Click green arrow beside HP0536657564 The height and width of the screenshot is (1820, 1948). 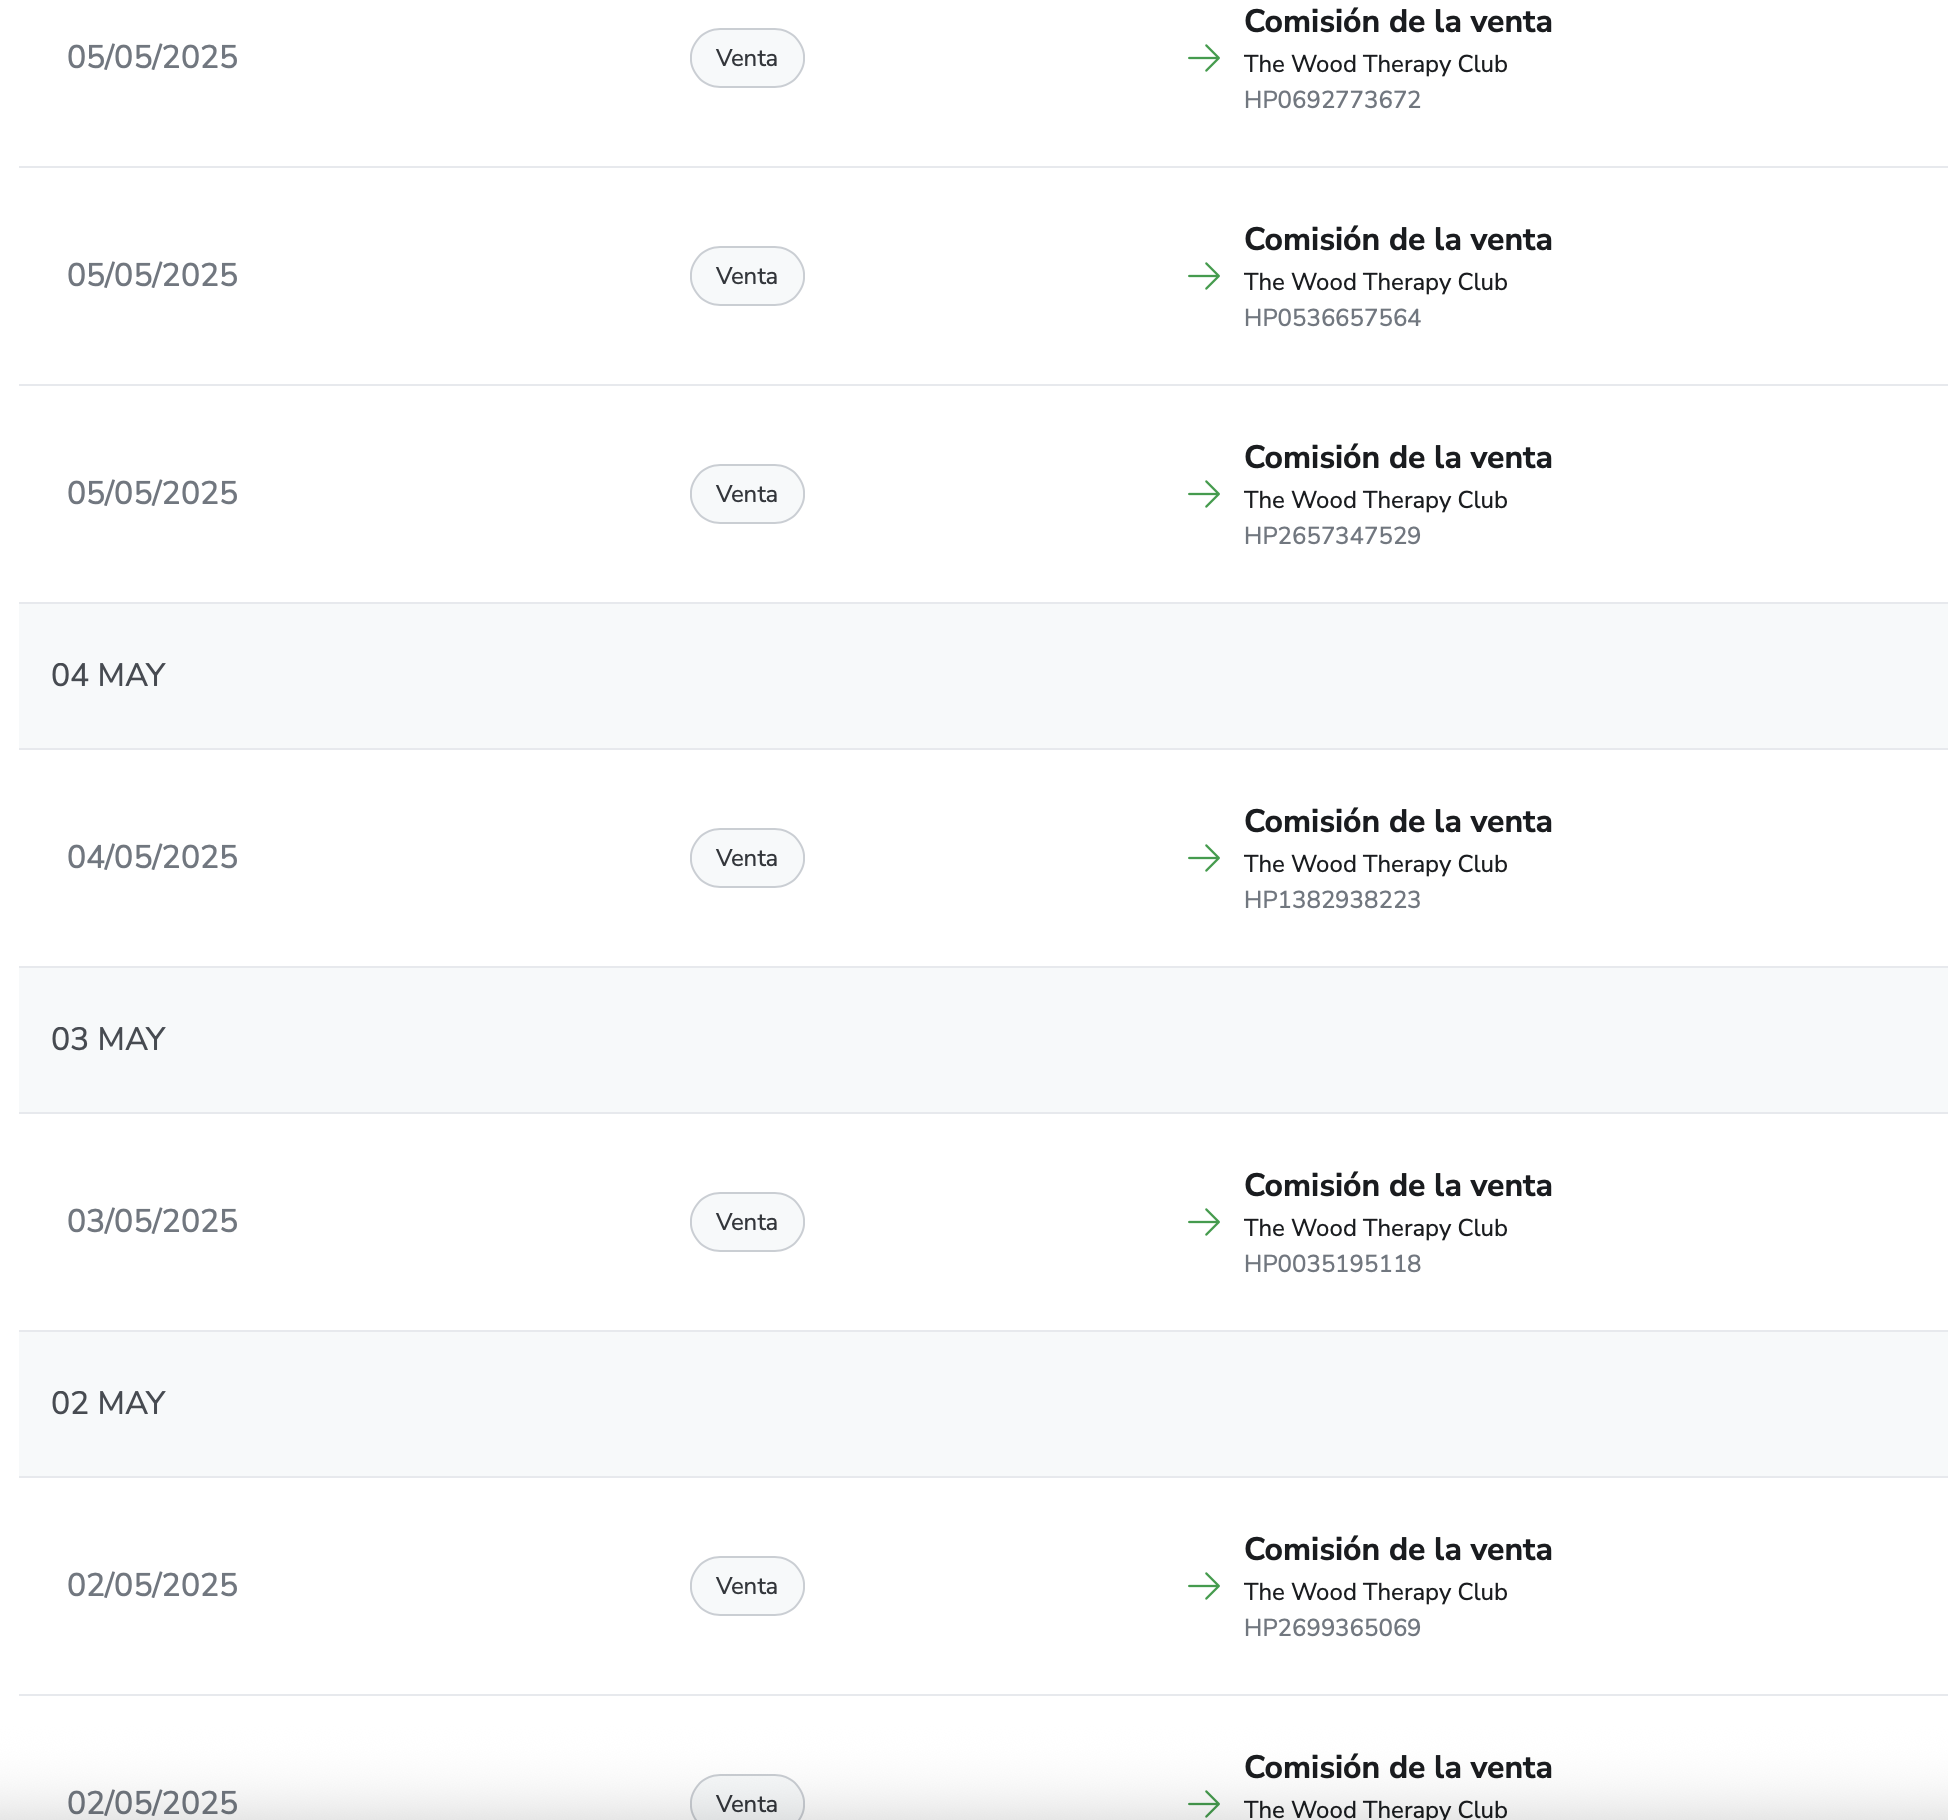tap(1204, 276)
